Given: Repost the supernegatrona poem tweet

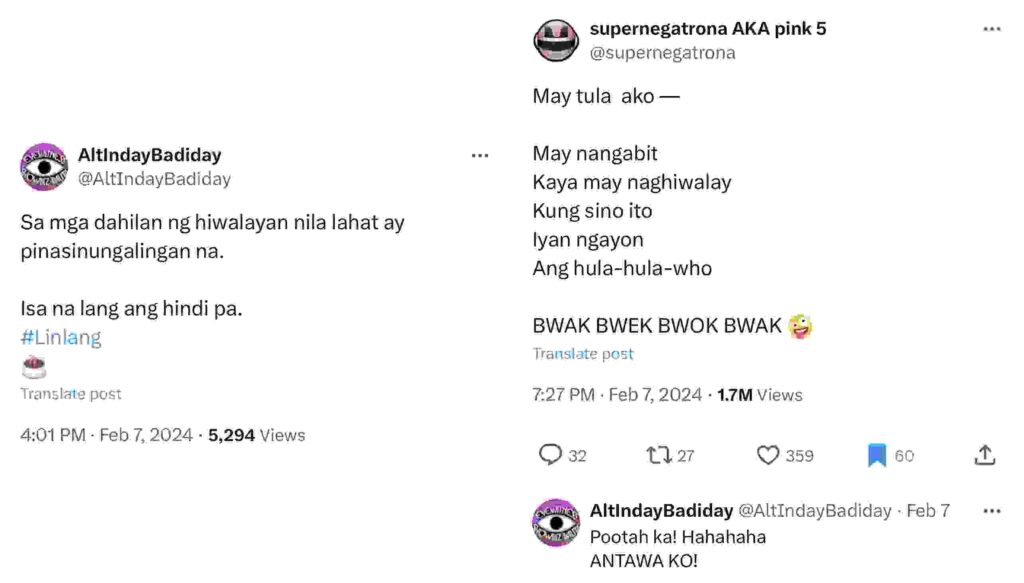Looking at the screenshot, I should coord(657,456).
